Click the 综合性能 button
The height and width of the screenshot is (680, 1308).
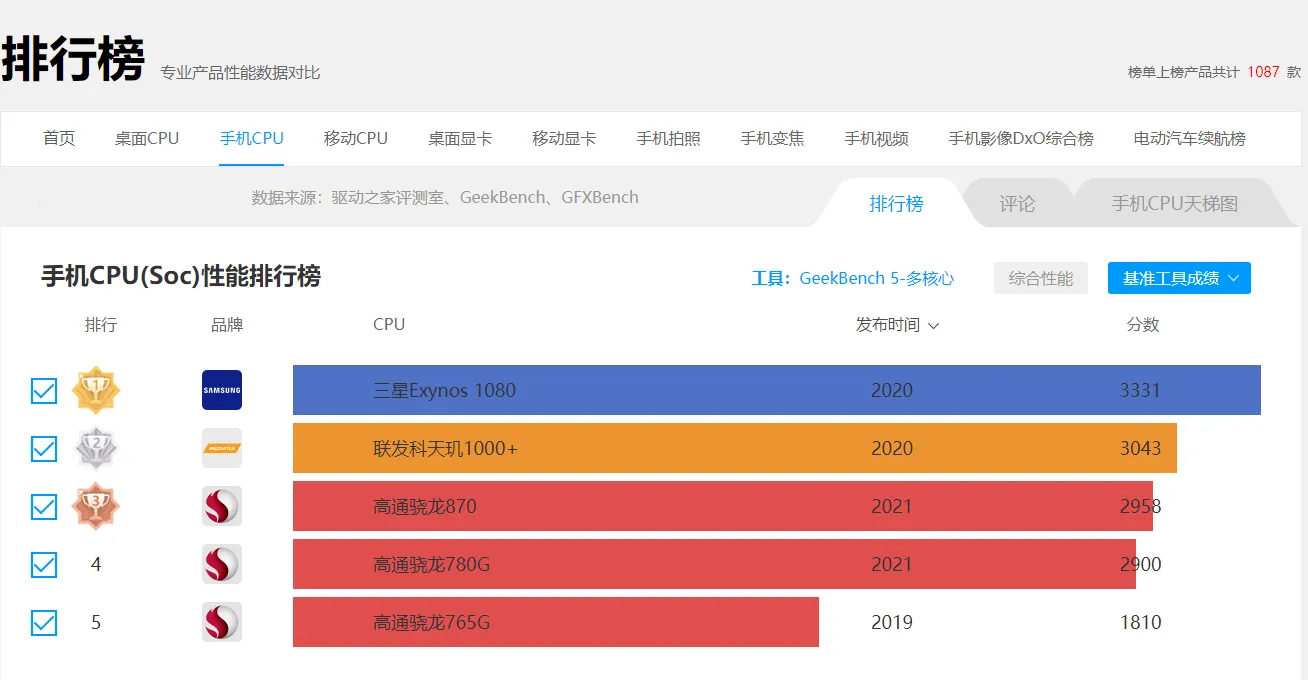(1041, 278)
